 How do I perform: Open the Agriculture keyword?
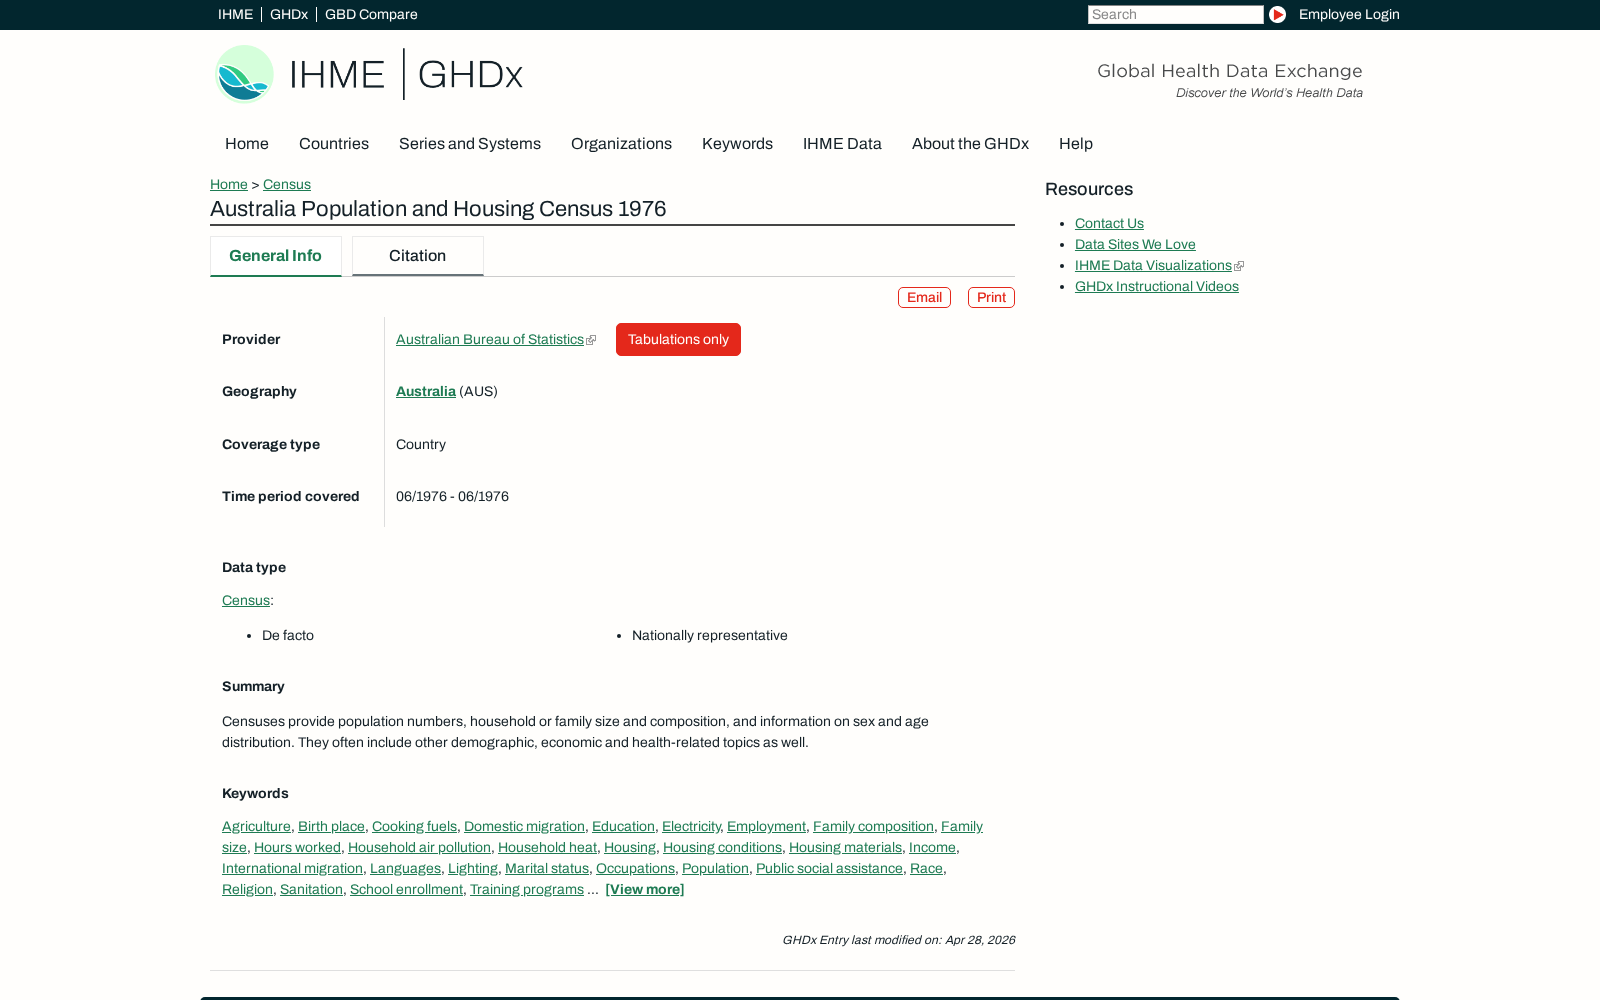pos(256,826)
